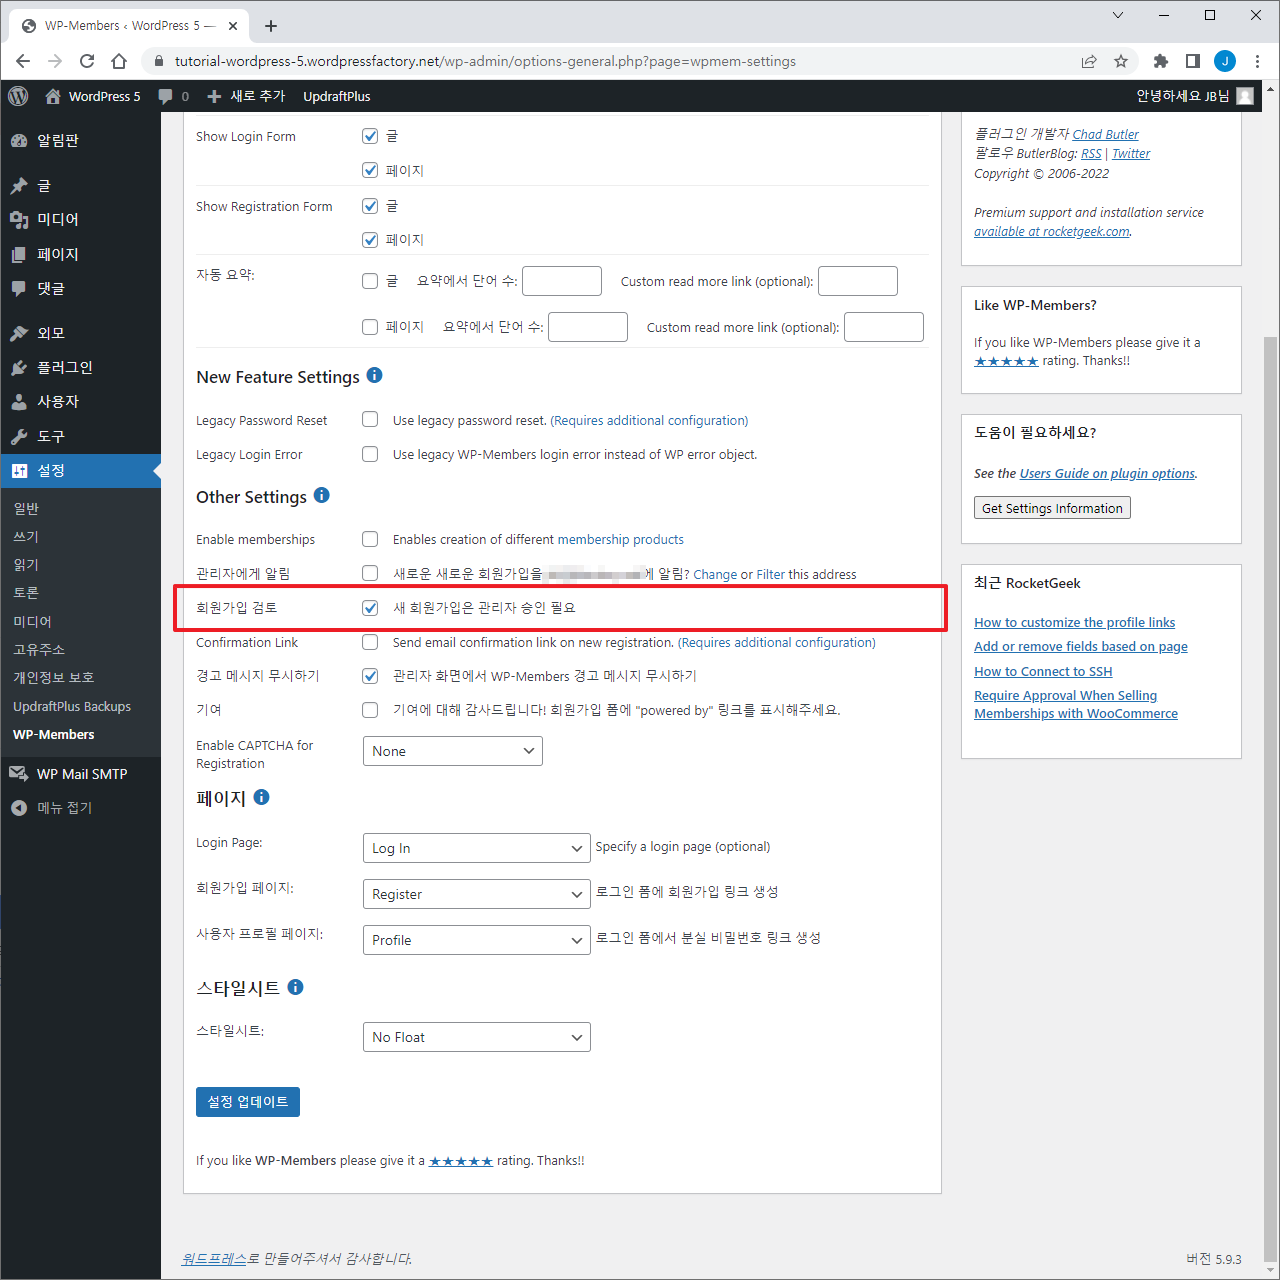
Task: Click Get Settings Information button
Action: pos(1052,508)
